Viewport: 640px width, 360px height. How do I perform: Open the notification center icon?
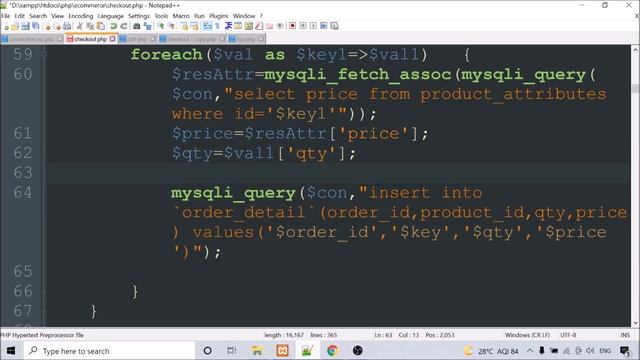click(625, 351)
